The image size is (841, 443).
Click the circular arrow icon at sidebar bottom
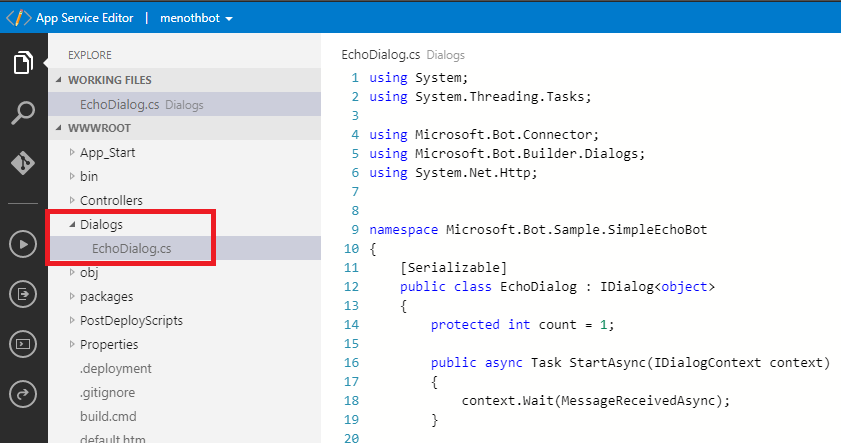(23, 394)
